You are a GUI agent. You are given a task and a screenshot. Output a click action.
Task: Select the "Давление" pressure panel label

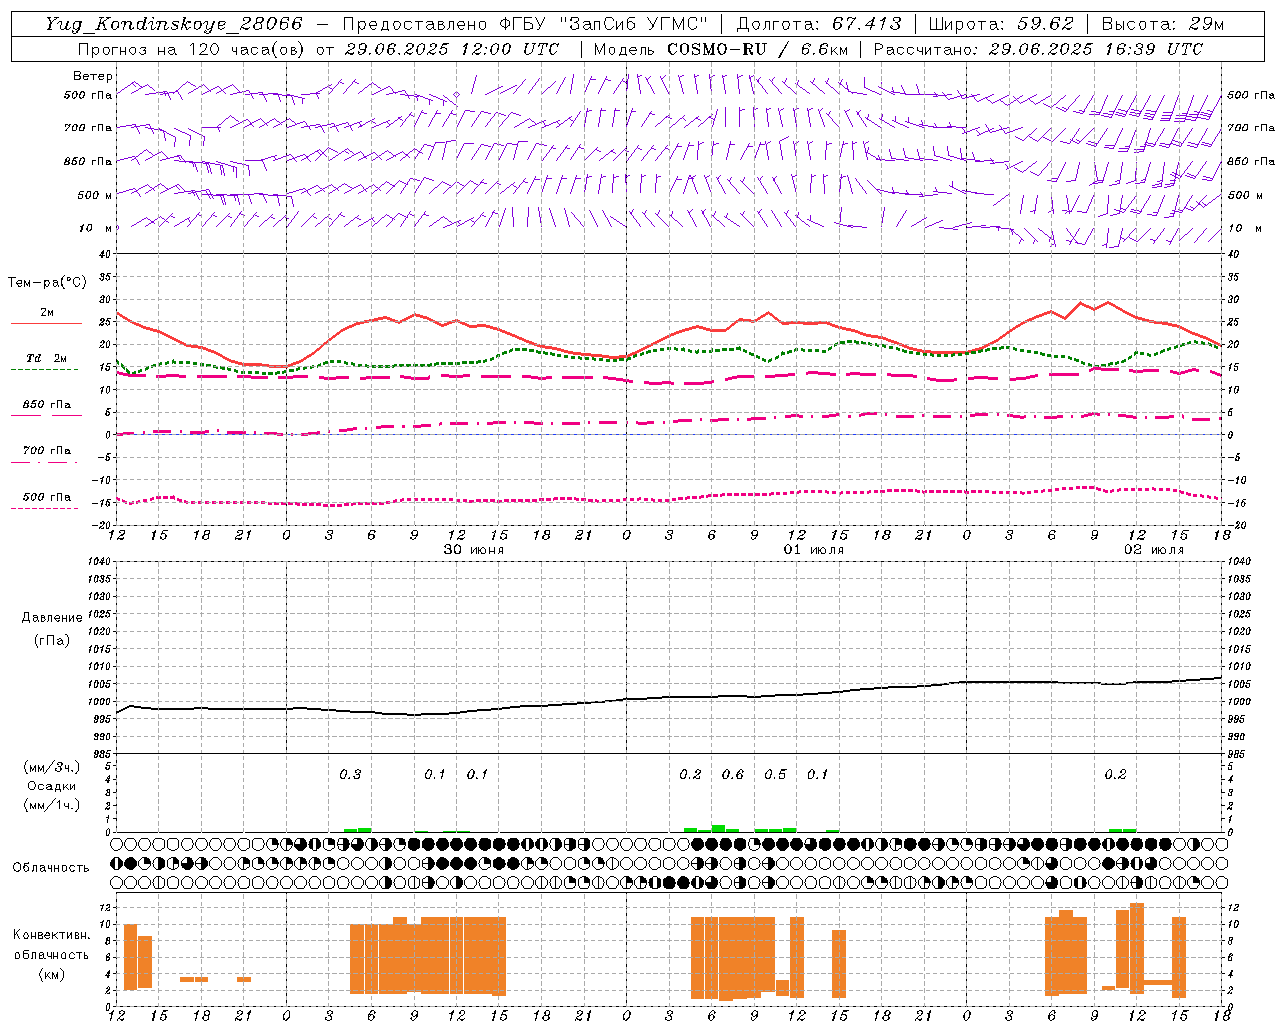click(x=51, y=618)
